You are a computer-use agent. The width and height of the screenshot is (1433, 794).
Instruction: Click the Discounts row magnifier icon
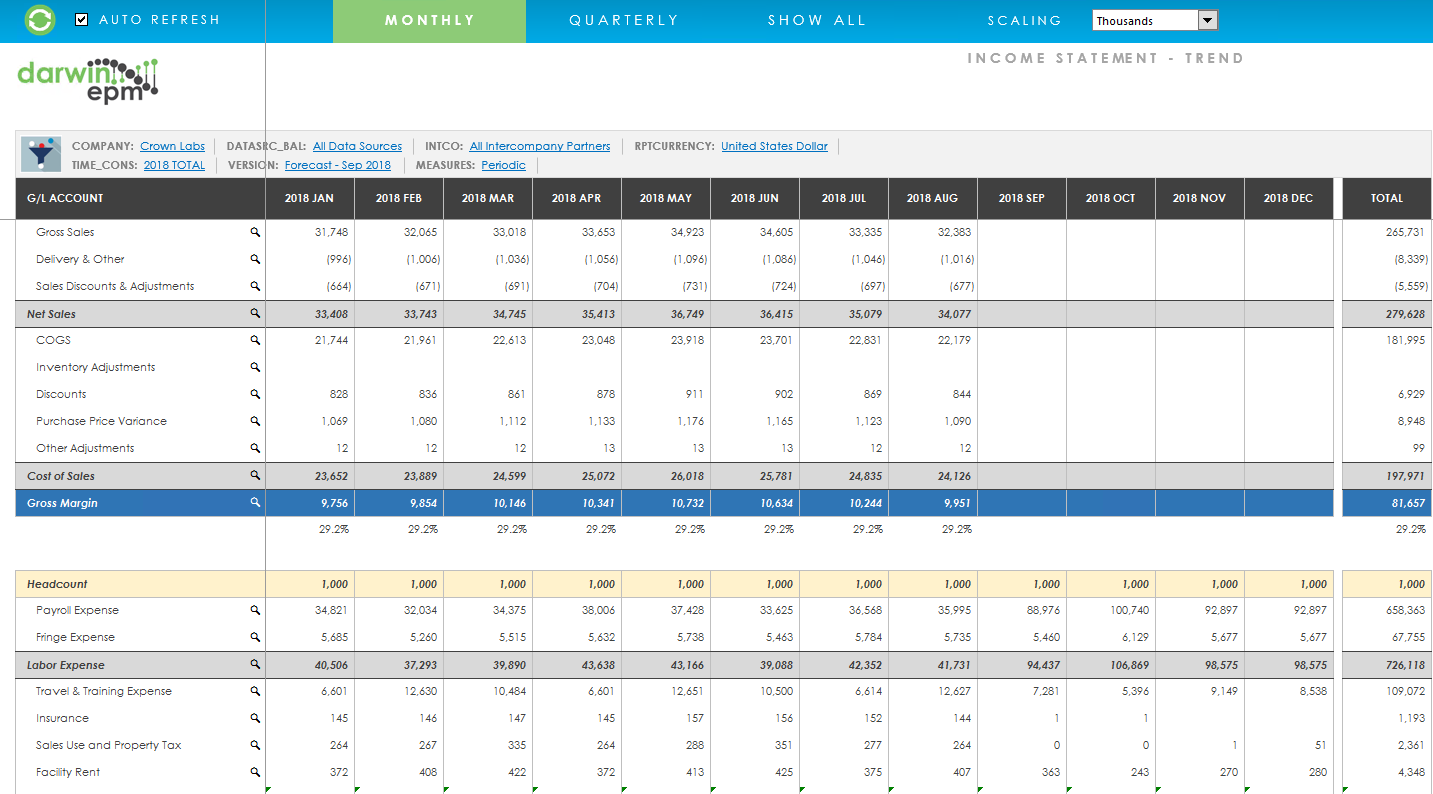coord(255,394)
